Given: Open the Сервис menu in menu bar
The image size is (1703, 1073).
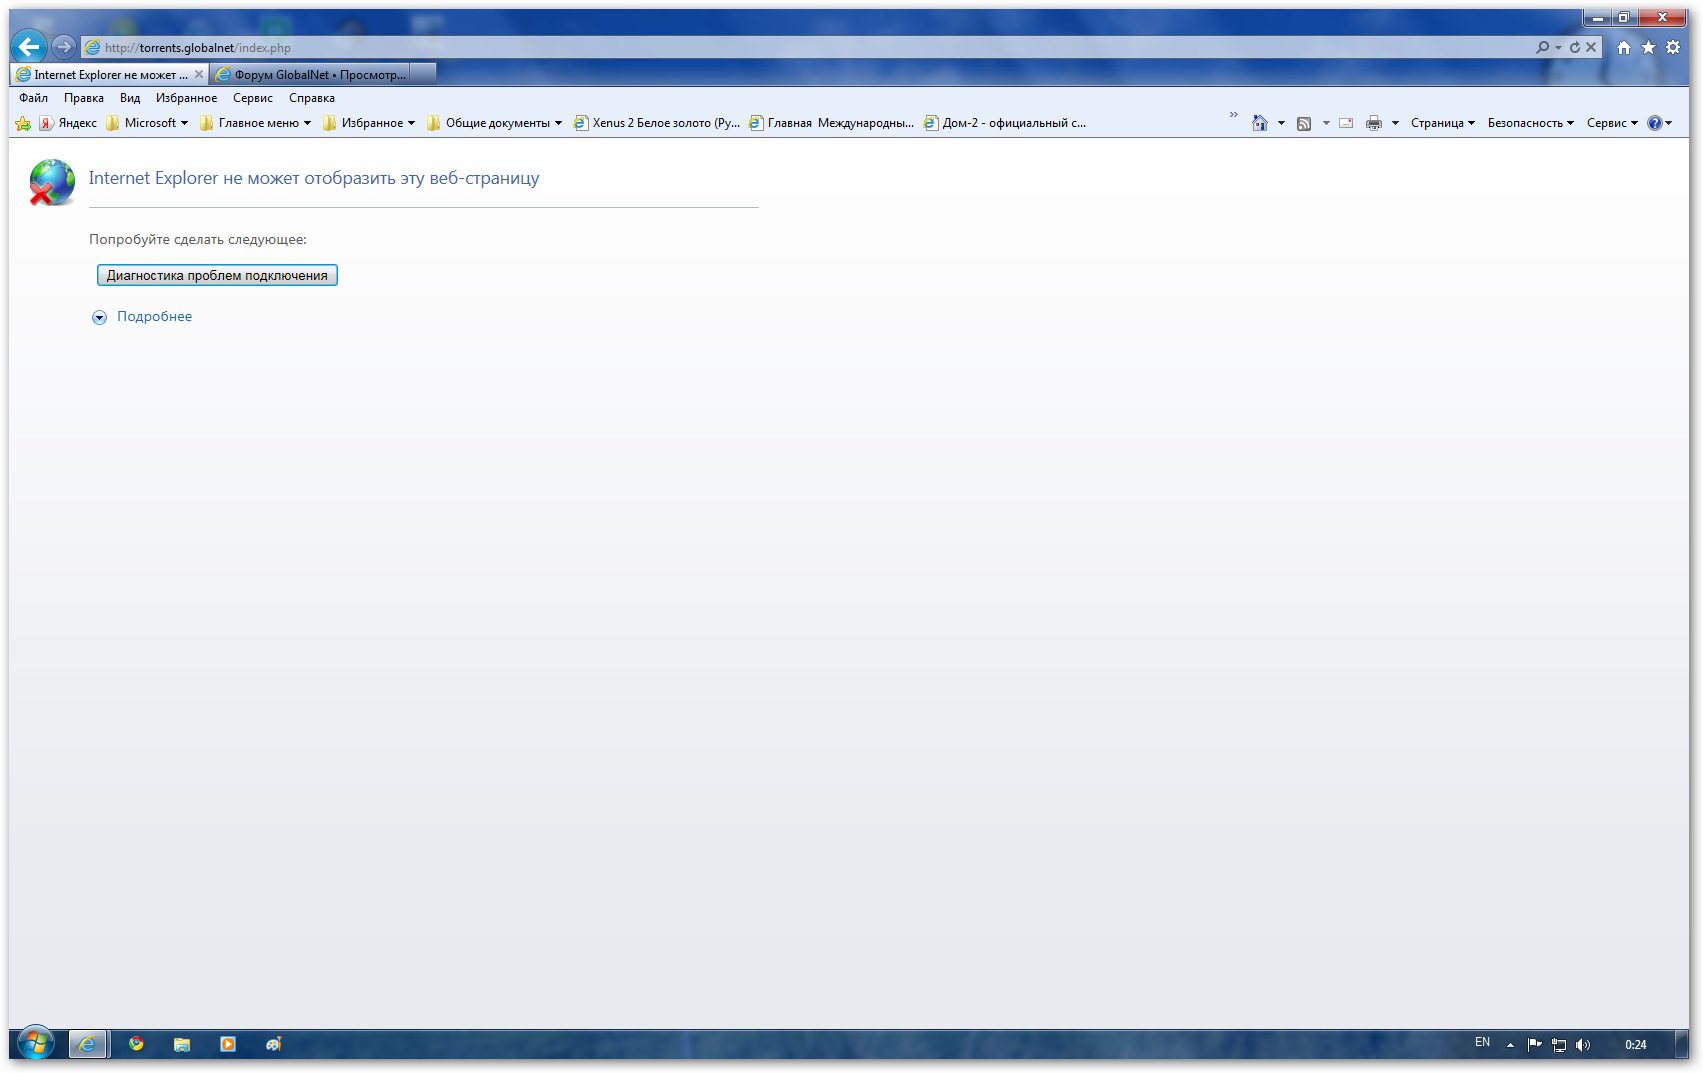Looking at the screenshot, I should [x=253, y=98].
